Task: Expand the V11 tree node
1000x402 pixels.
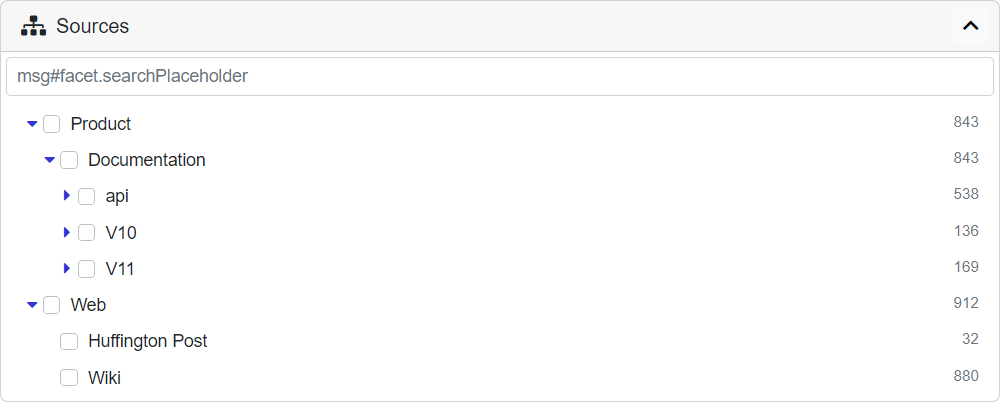Action: 67,269
